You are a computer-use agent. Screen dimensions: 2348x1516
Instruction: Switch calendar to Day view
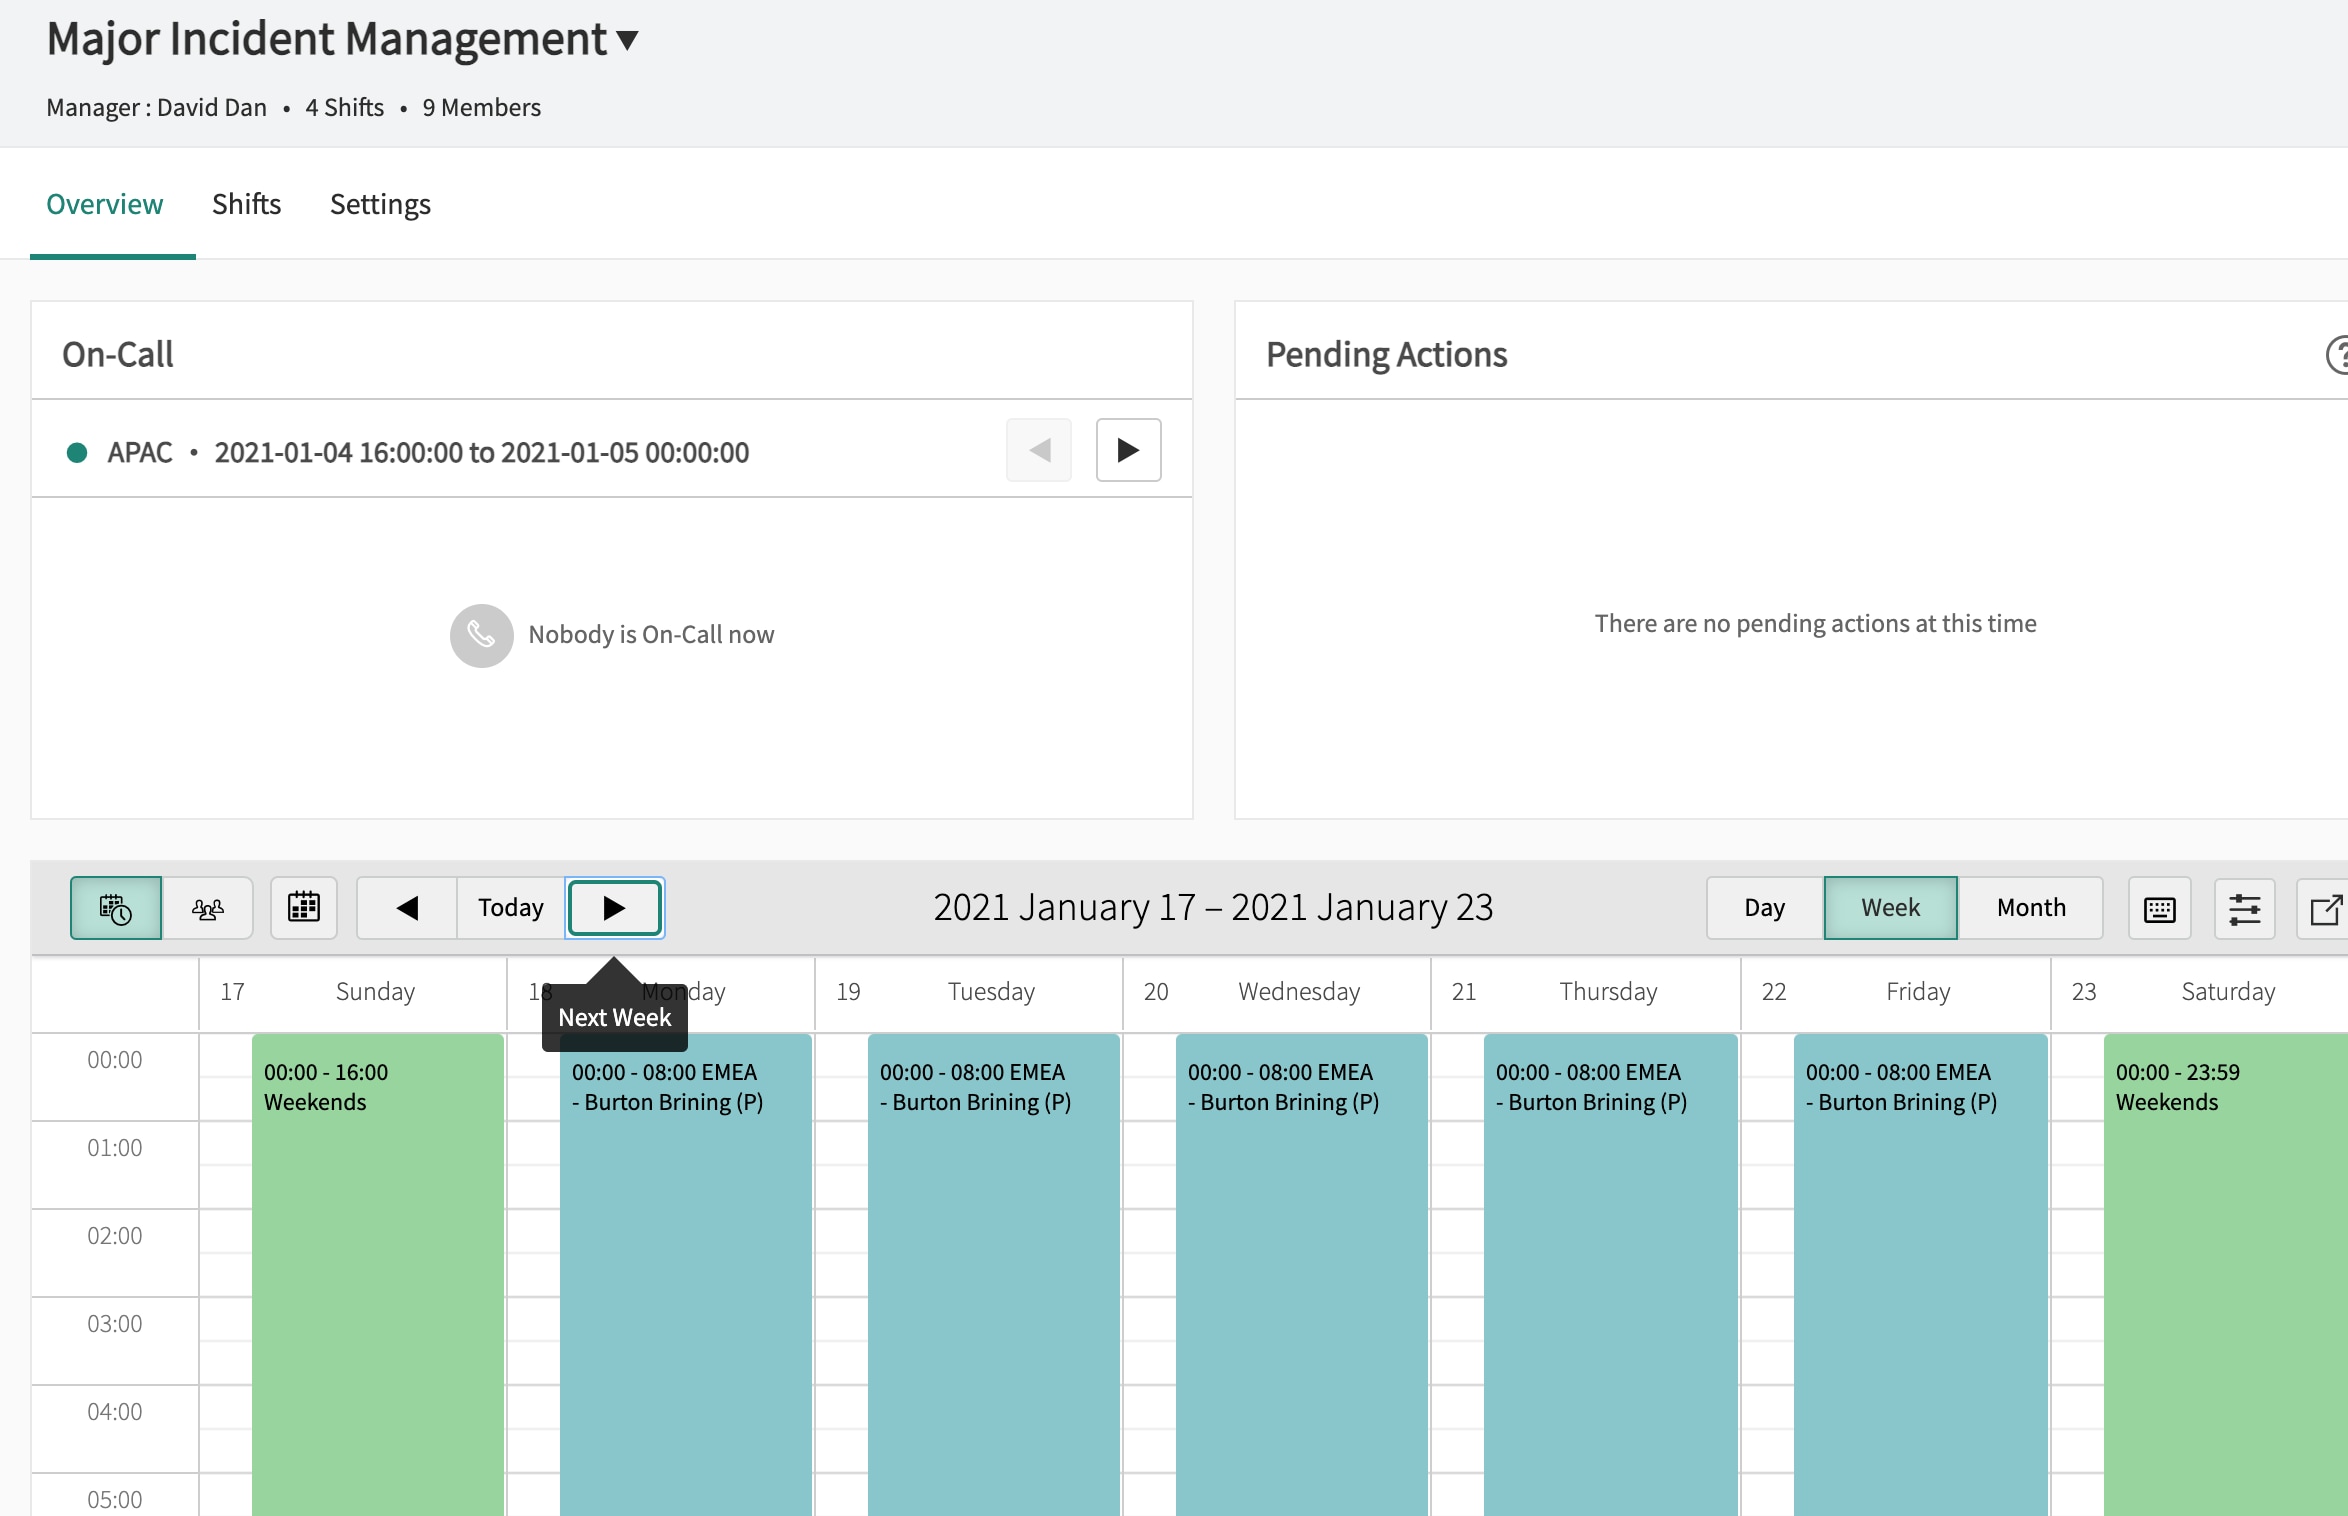(1765, 908)
